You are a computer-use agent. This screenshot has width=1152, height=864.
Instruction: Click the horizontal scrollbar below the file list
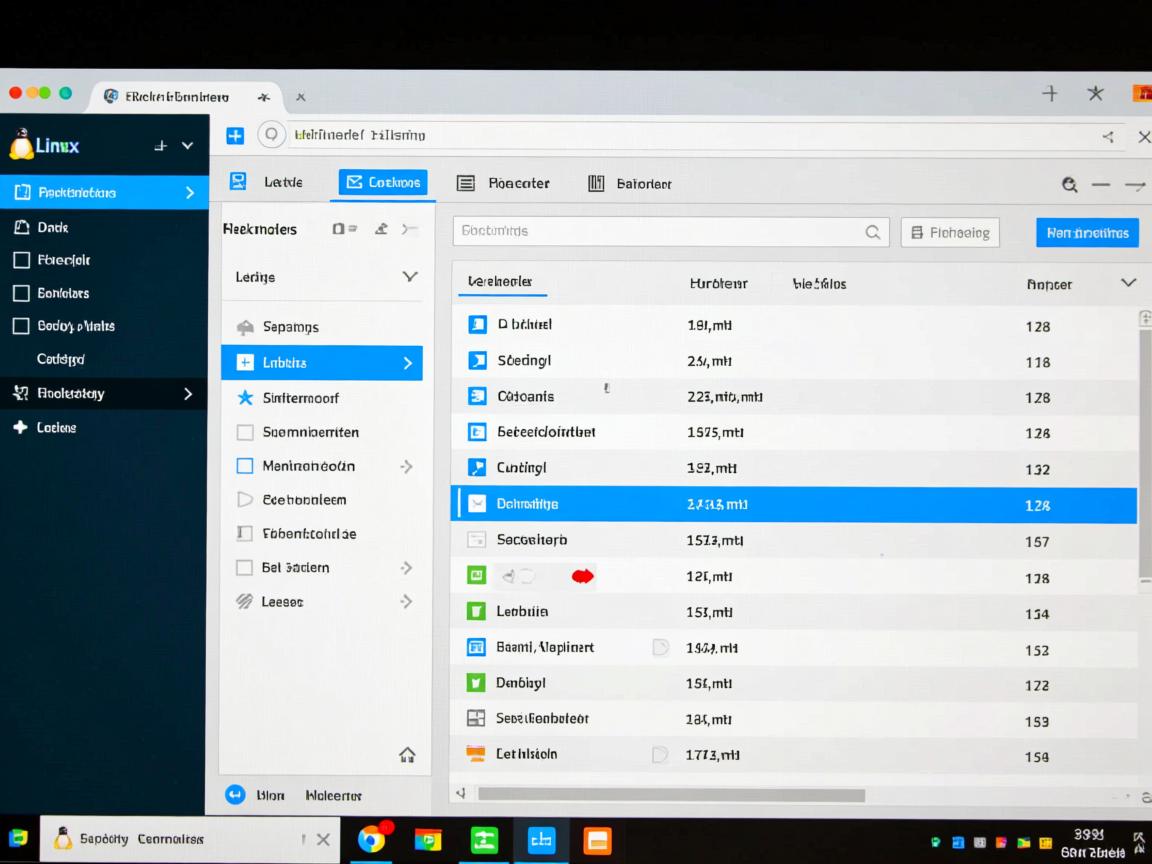point(671,795)
